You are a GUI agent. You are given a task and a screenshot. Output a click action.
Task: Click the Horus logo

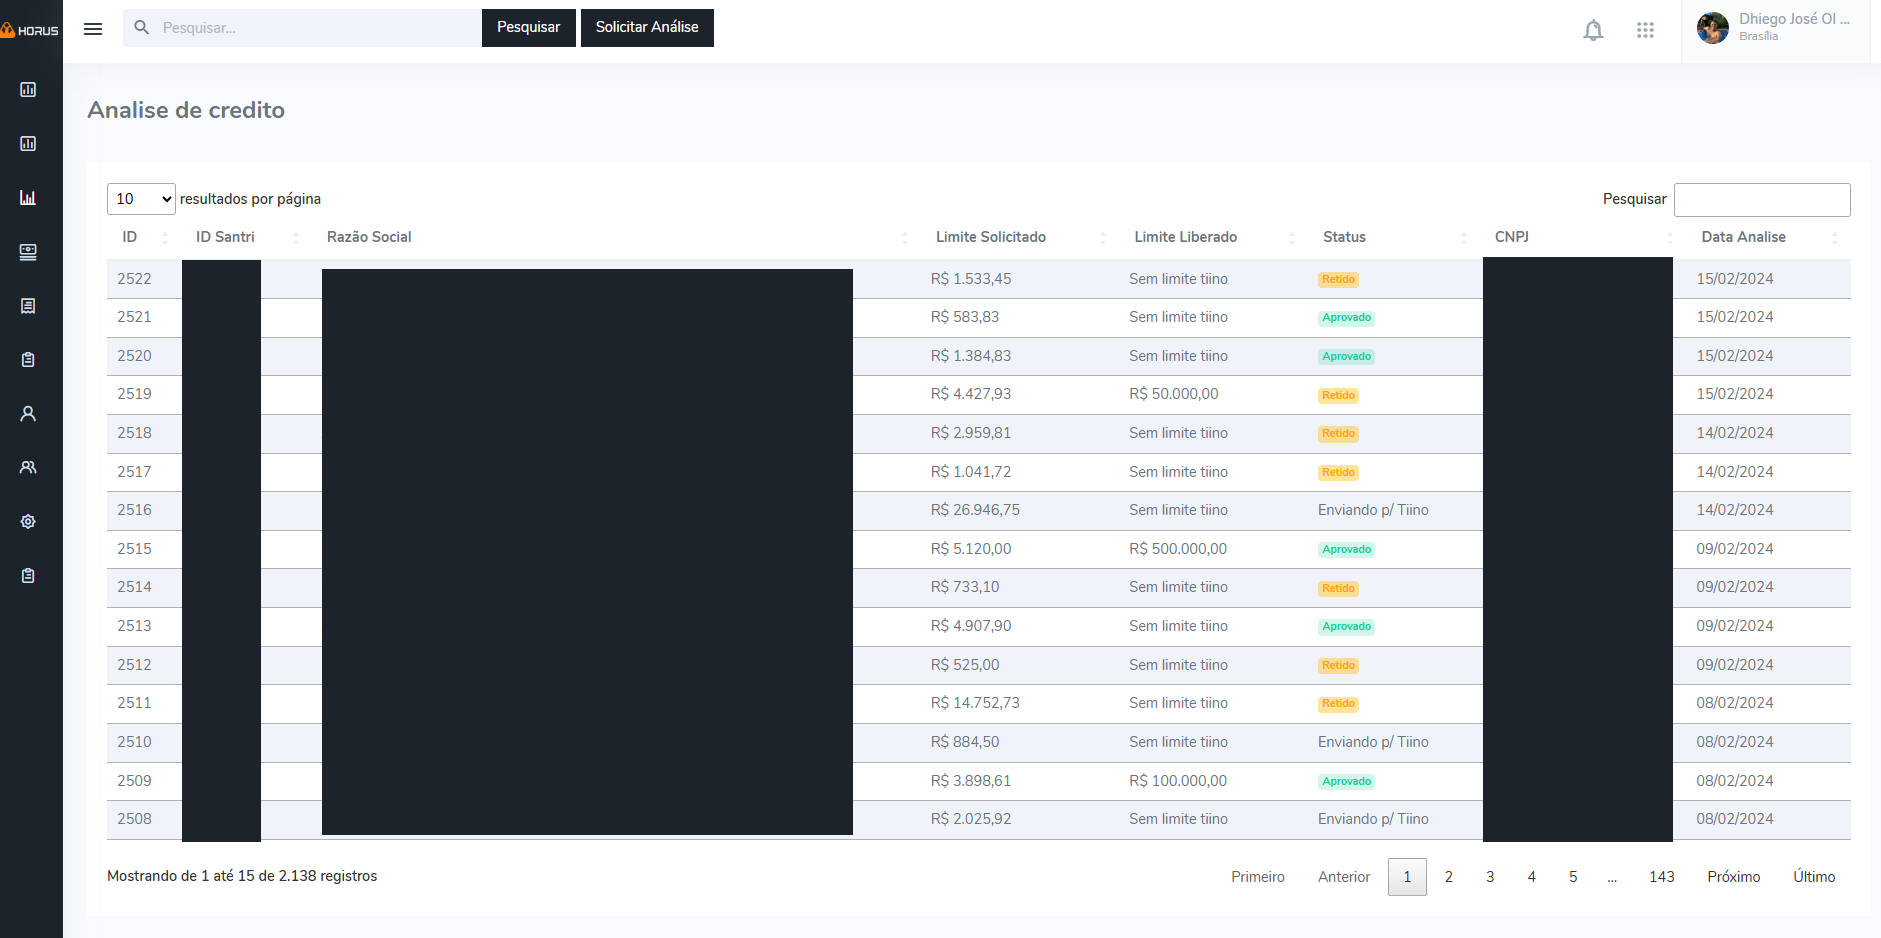31,30
